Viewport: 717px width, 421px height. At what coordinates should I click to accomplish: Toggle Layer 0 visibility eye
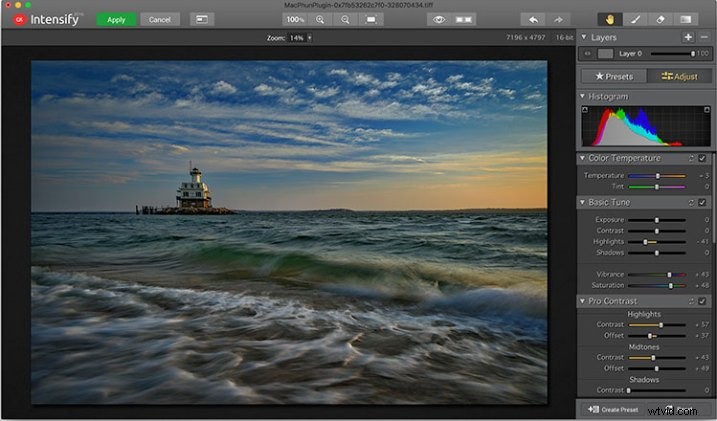(x=588, y=54)
